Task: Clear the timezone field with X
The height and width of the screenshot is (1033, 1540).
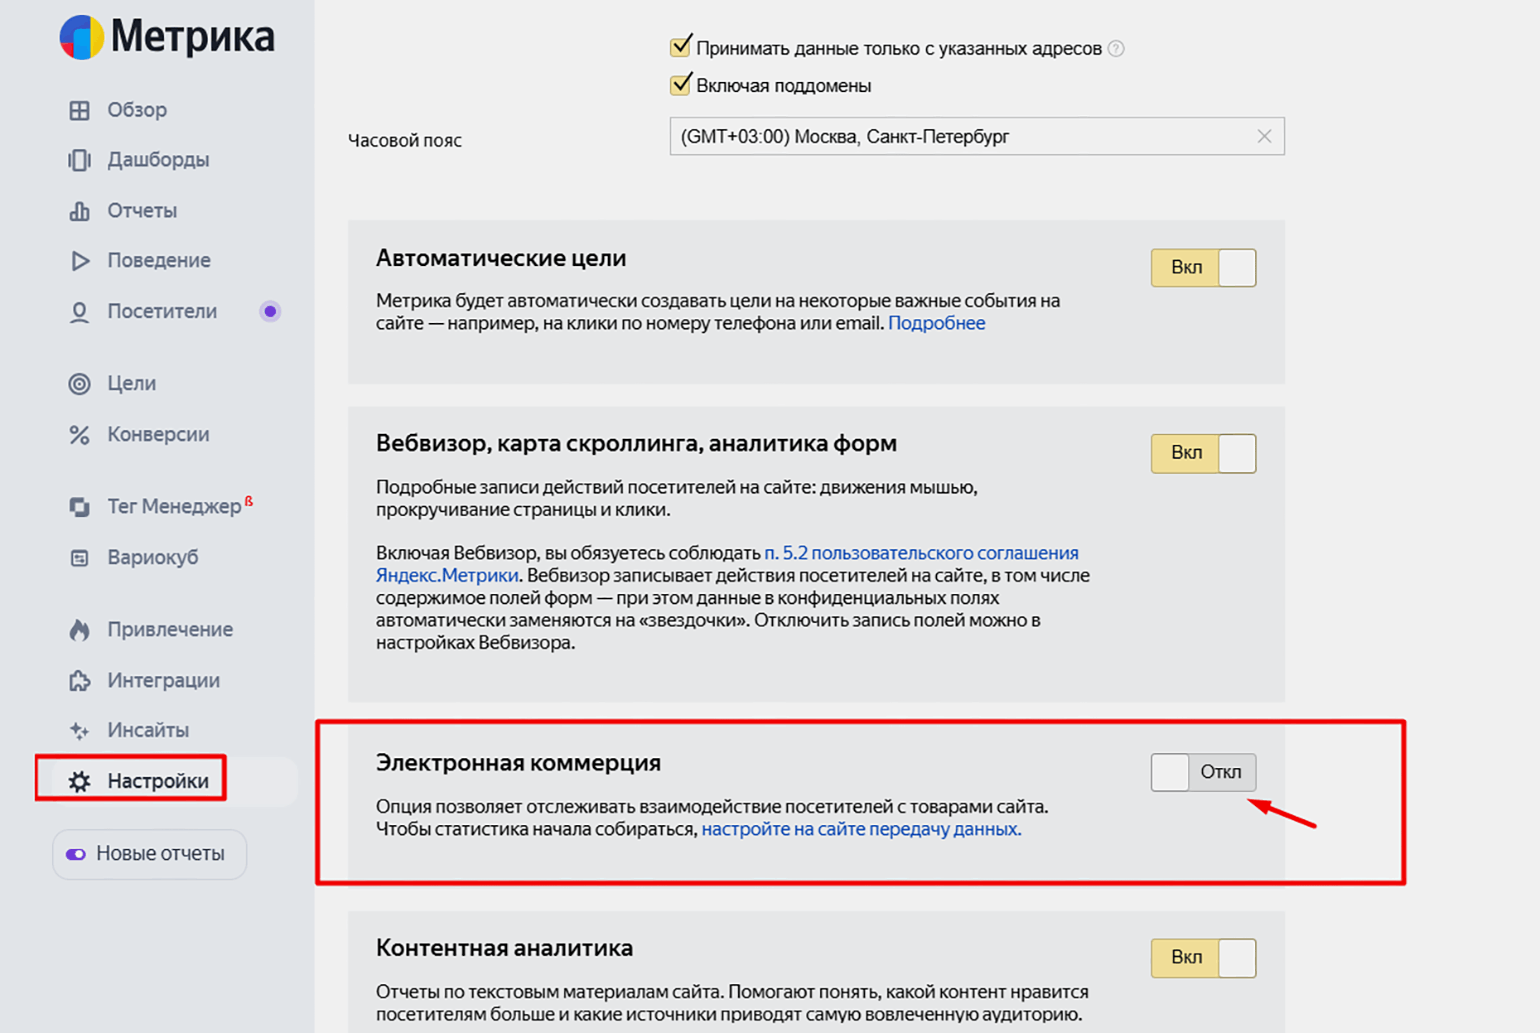Action: [1264, 137]
